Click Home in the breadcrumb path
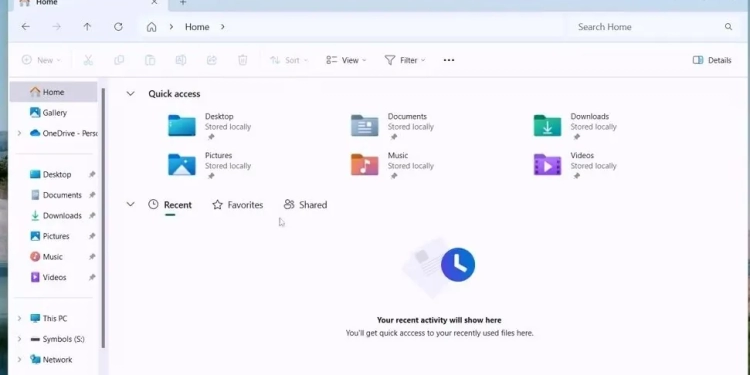 pyautogui.click(x=197, y=27)
